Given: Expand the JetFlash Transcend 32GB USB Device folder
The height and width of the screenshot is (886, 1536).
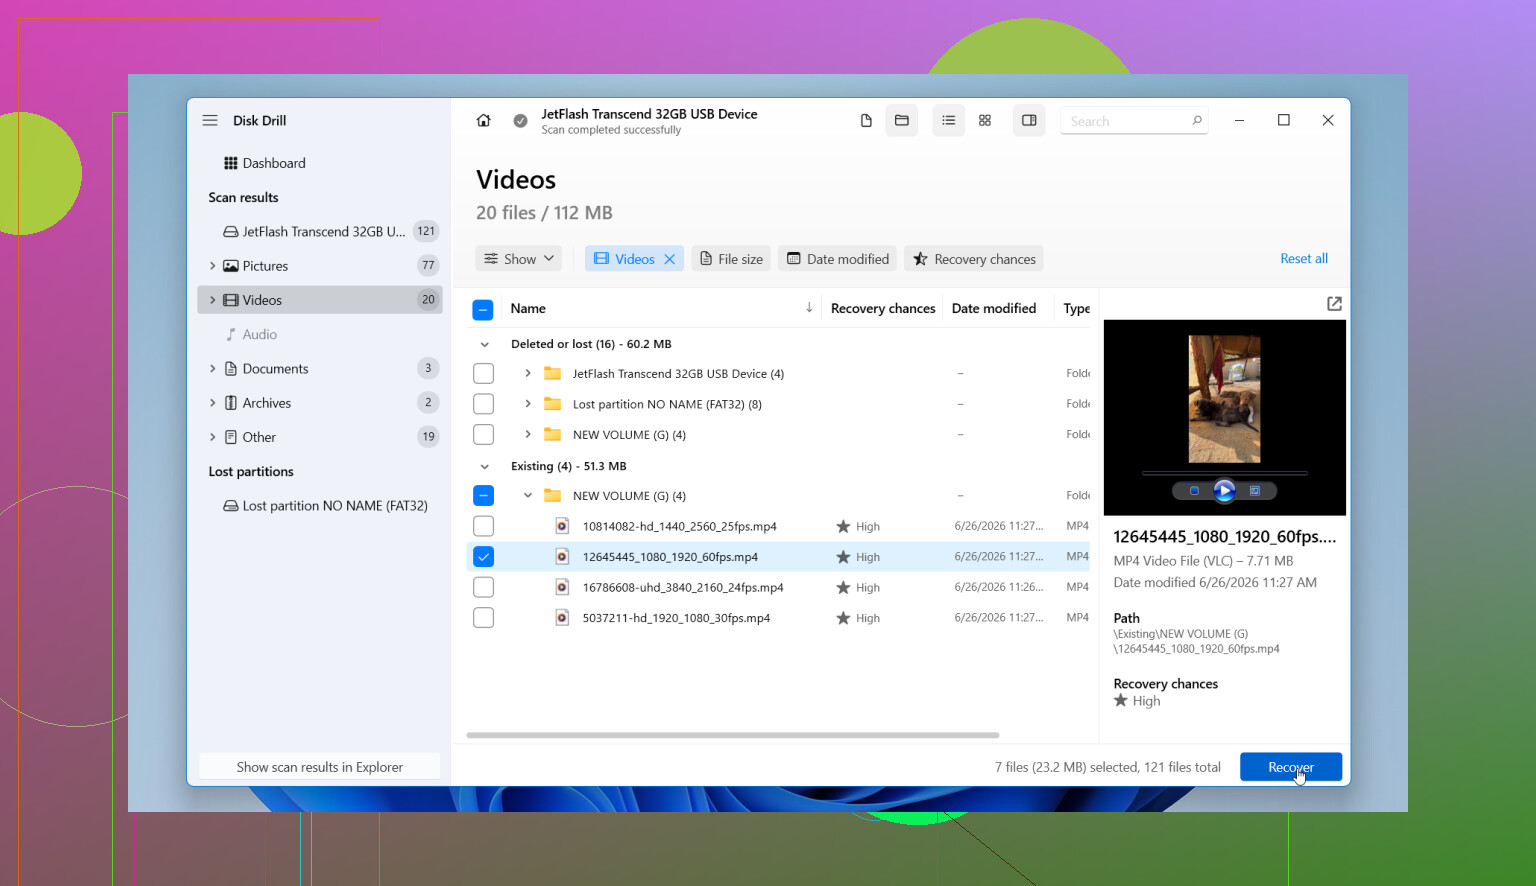Looking at the screenshot, I should pos(528,373).
